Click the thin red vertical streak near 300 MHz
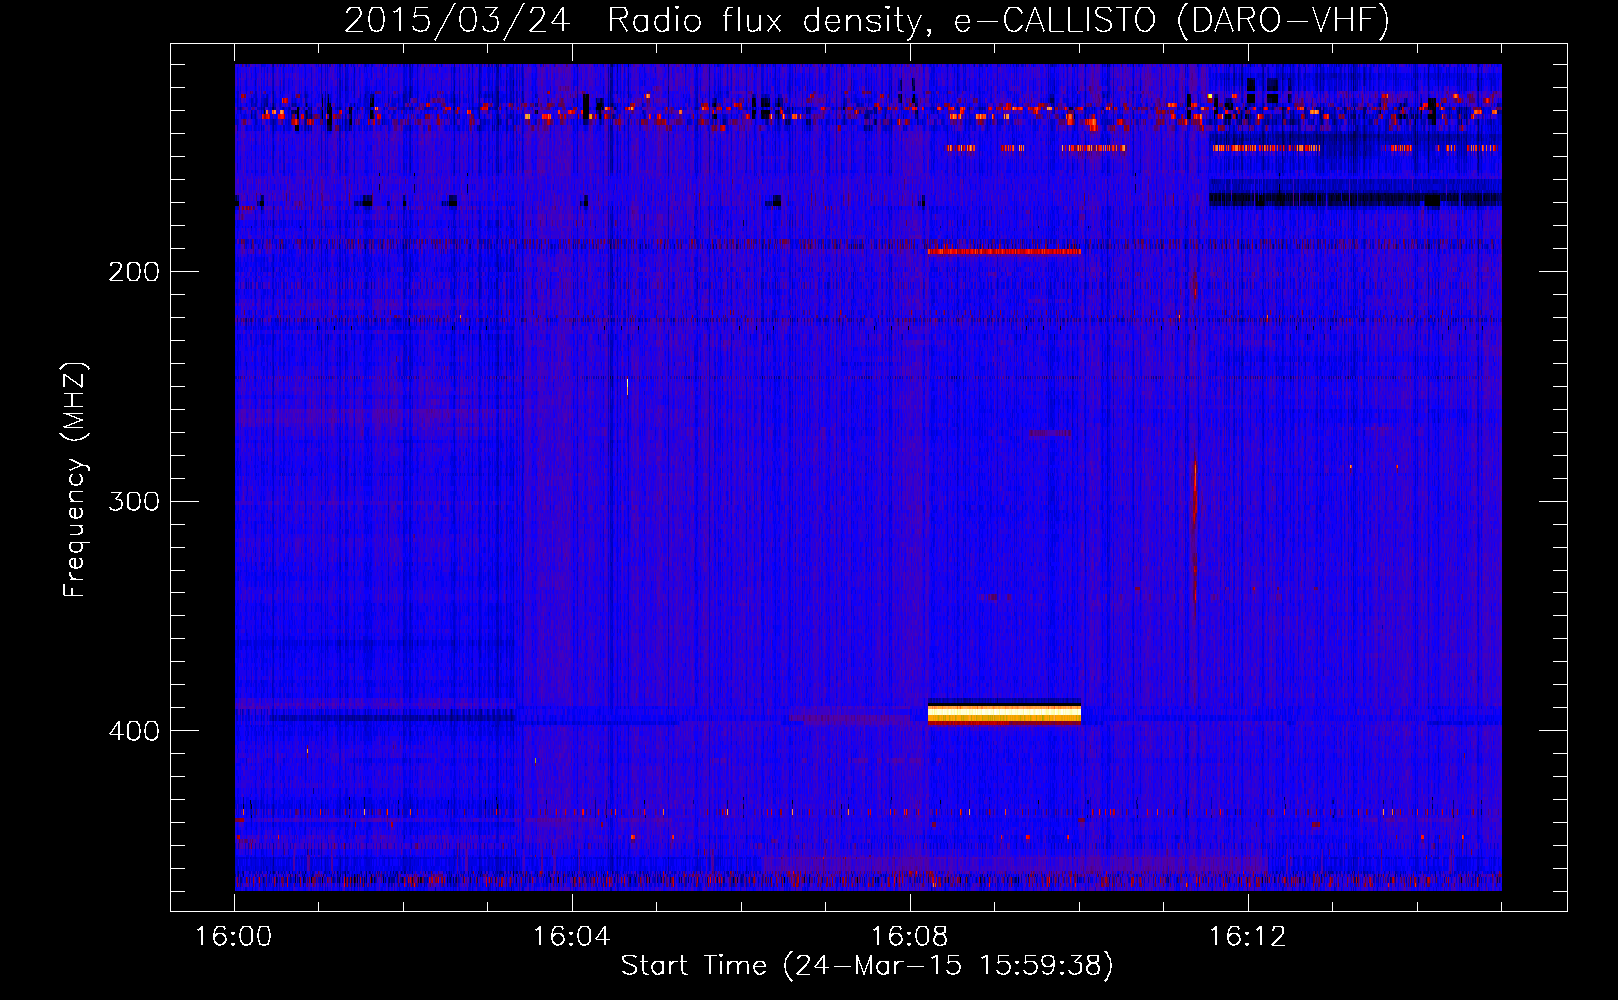1618x1000 pixels. click(x=1195, y=530)
